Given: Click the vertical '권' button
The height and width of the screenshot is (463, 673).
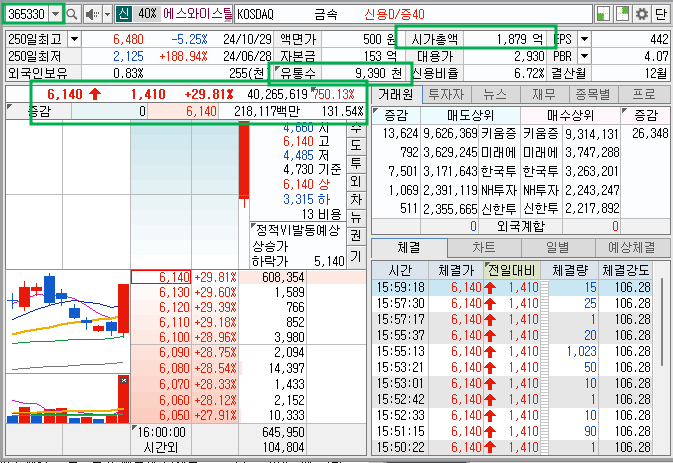Looking at the screenshot, I should tap(356, 236).
